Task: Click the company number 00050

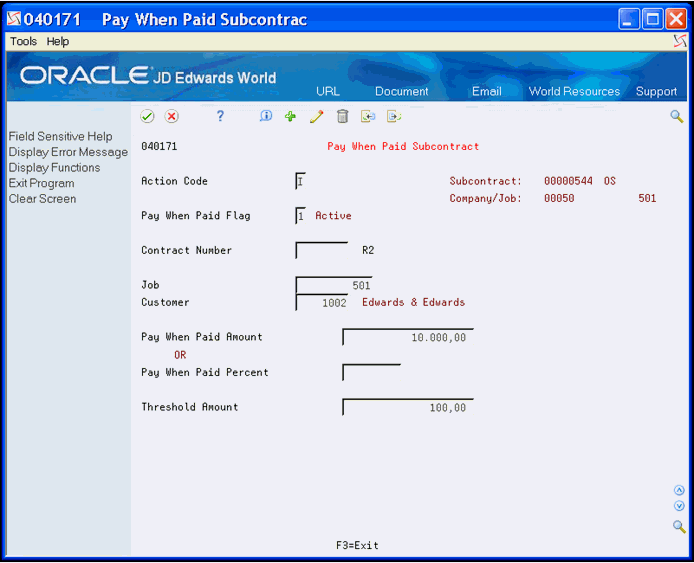Action: 559,198
